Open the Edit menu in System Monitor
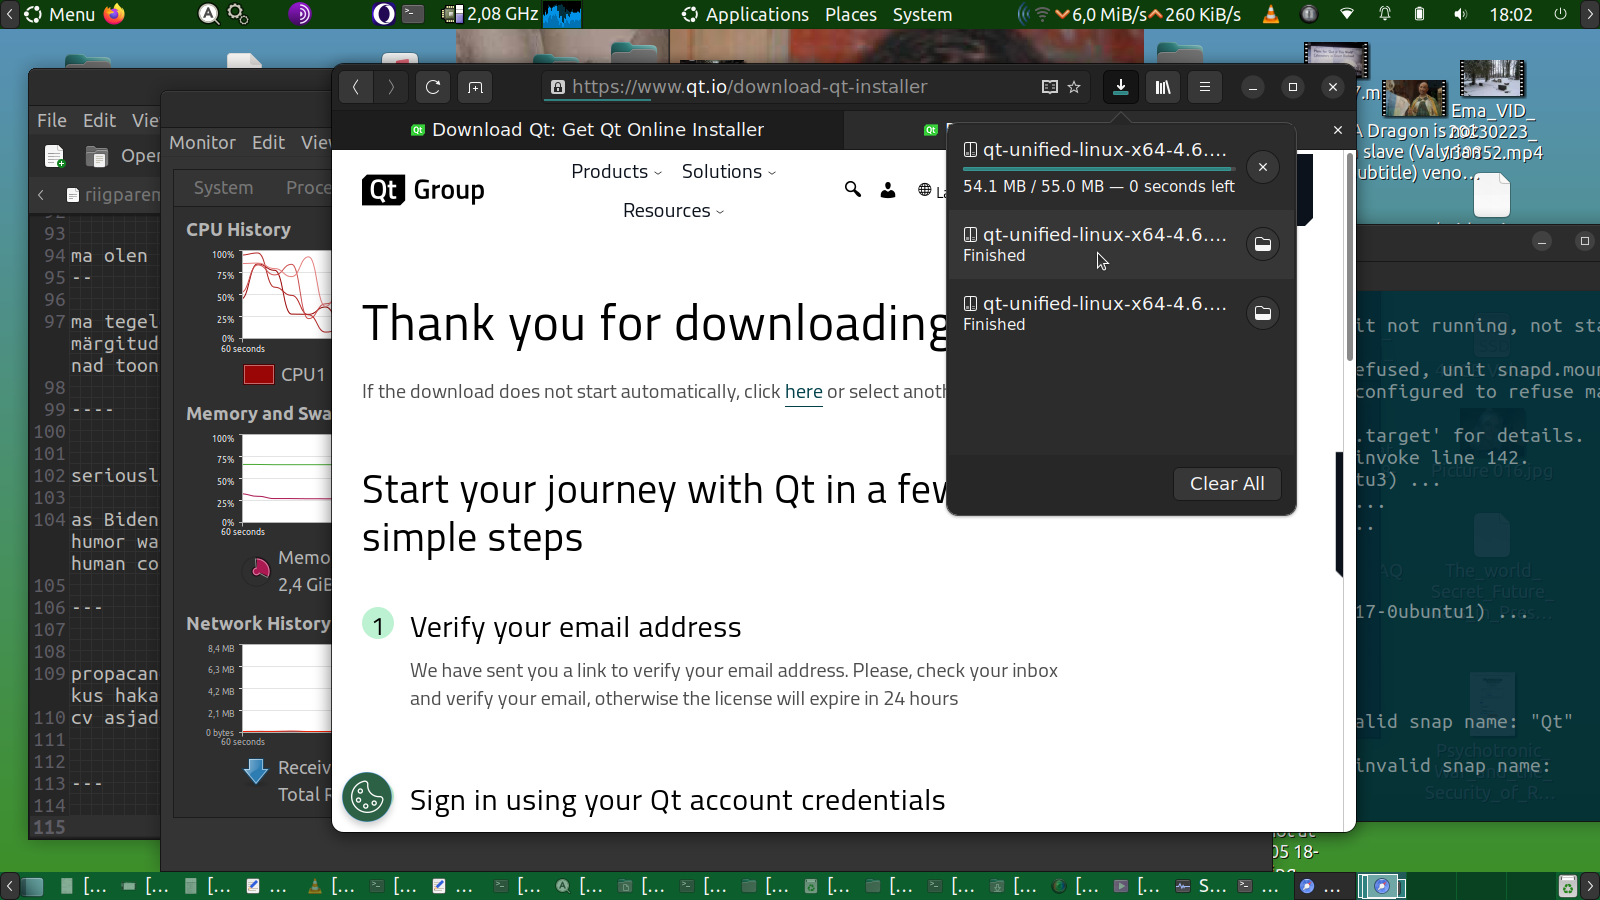The image size is (1600, 900). click(x=268, y=143)
